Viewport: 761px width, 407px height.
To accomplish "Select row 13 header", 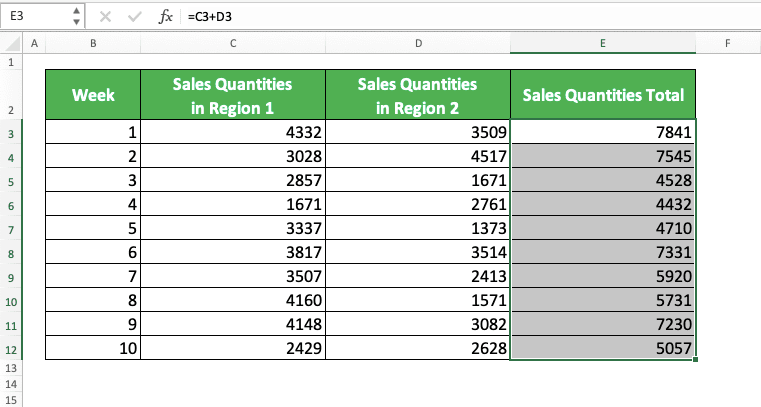I will point(11,368).
